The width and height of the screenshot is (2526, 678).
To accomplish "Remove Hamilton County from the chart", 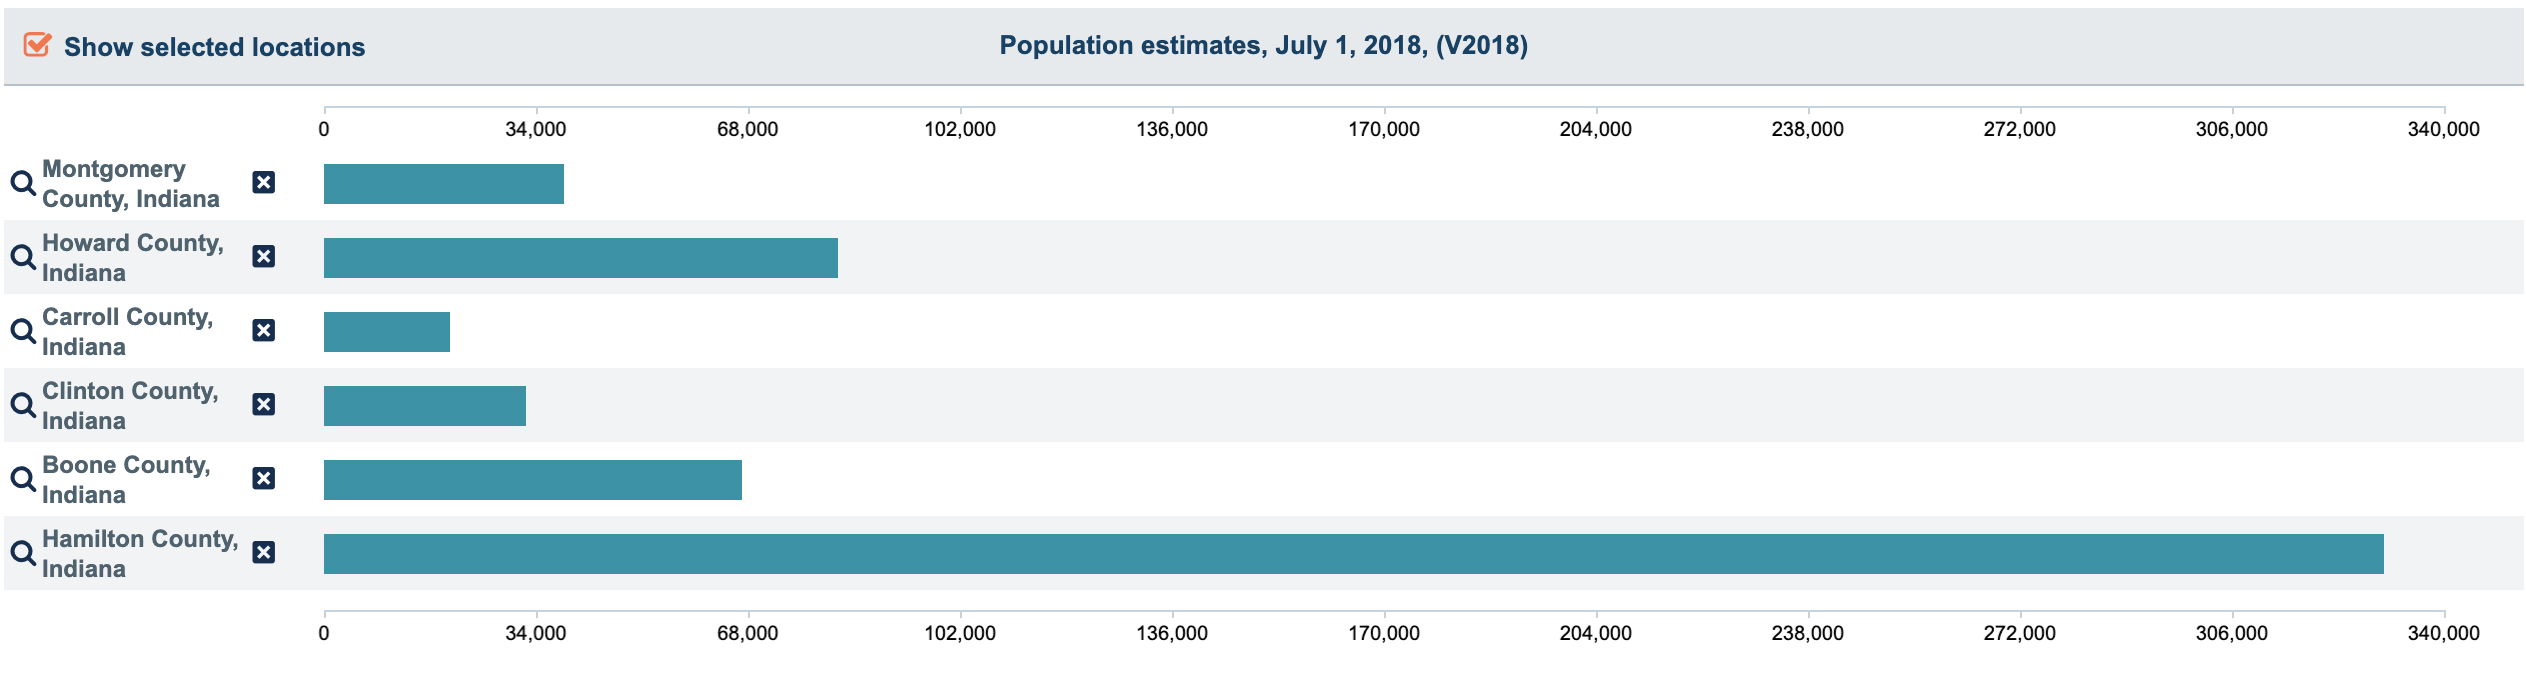I will [264, 552].
